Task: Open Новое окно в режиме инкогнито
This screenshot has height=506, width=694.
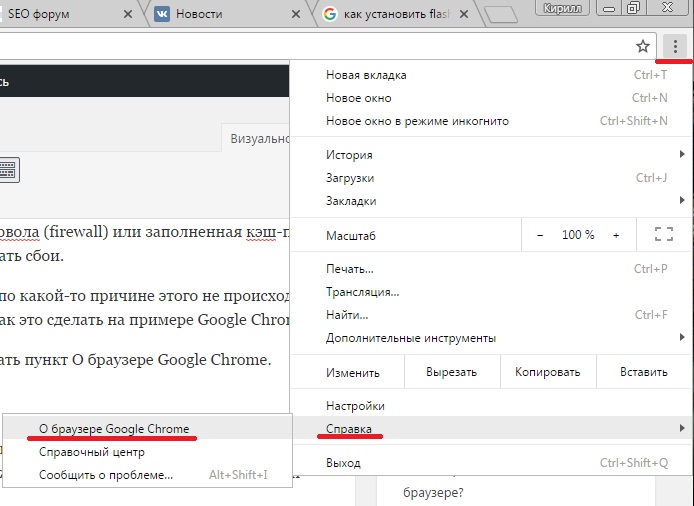Action: [x=491, y=121]
